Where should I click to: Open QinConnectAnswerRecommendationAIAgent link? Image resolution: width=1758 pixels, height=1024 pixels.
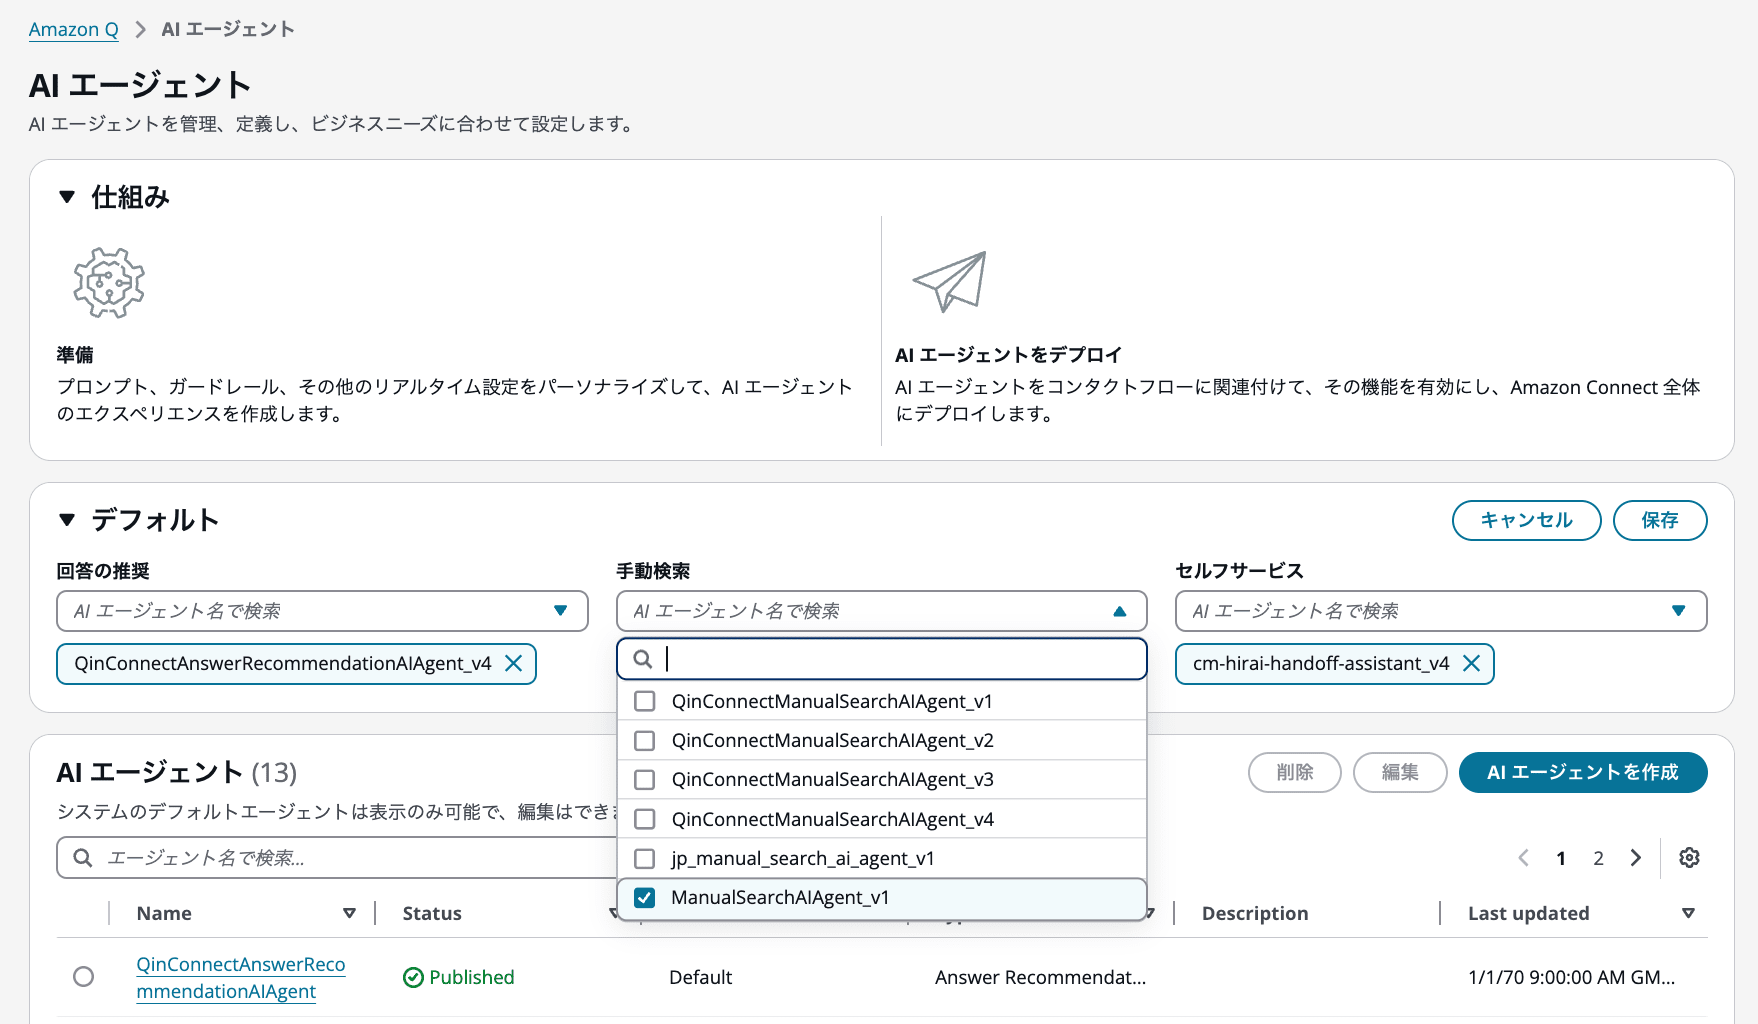click(240, 977)
